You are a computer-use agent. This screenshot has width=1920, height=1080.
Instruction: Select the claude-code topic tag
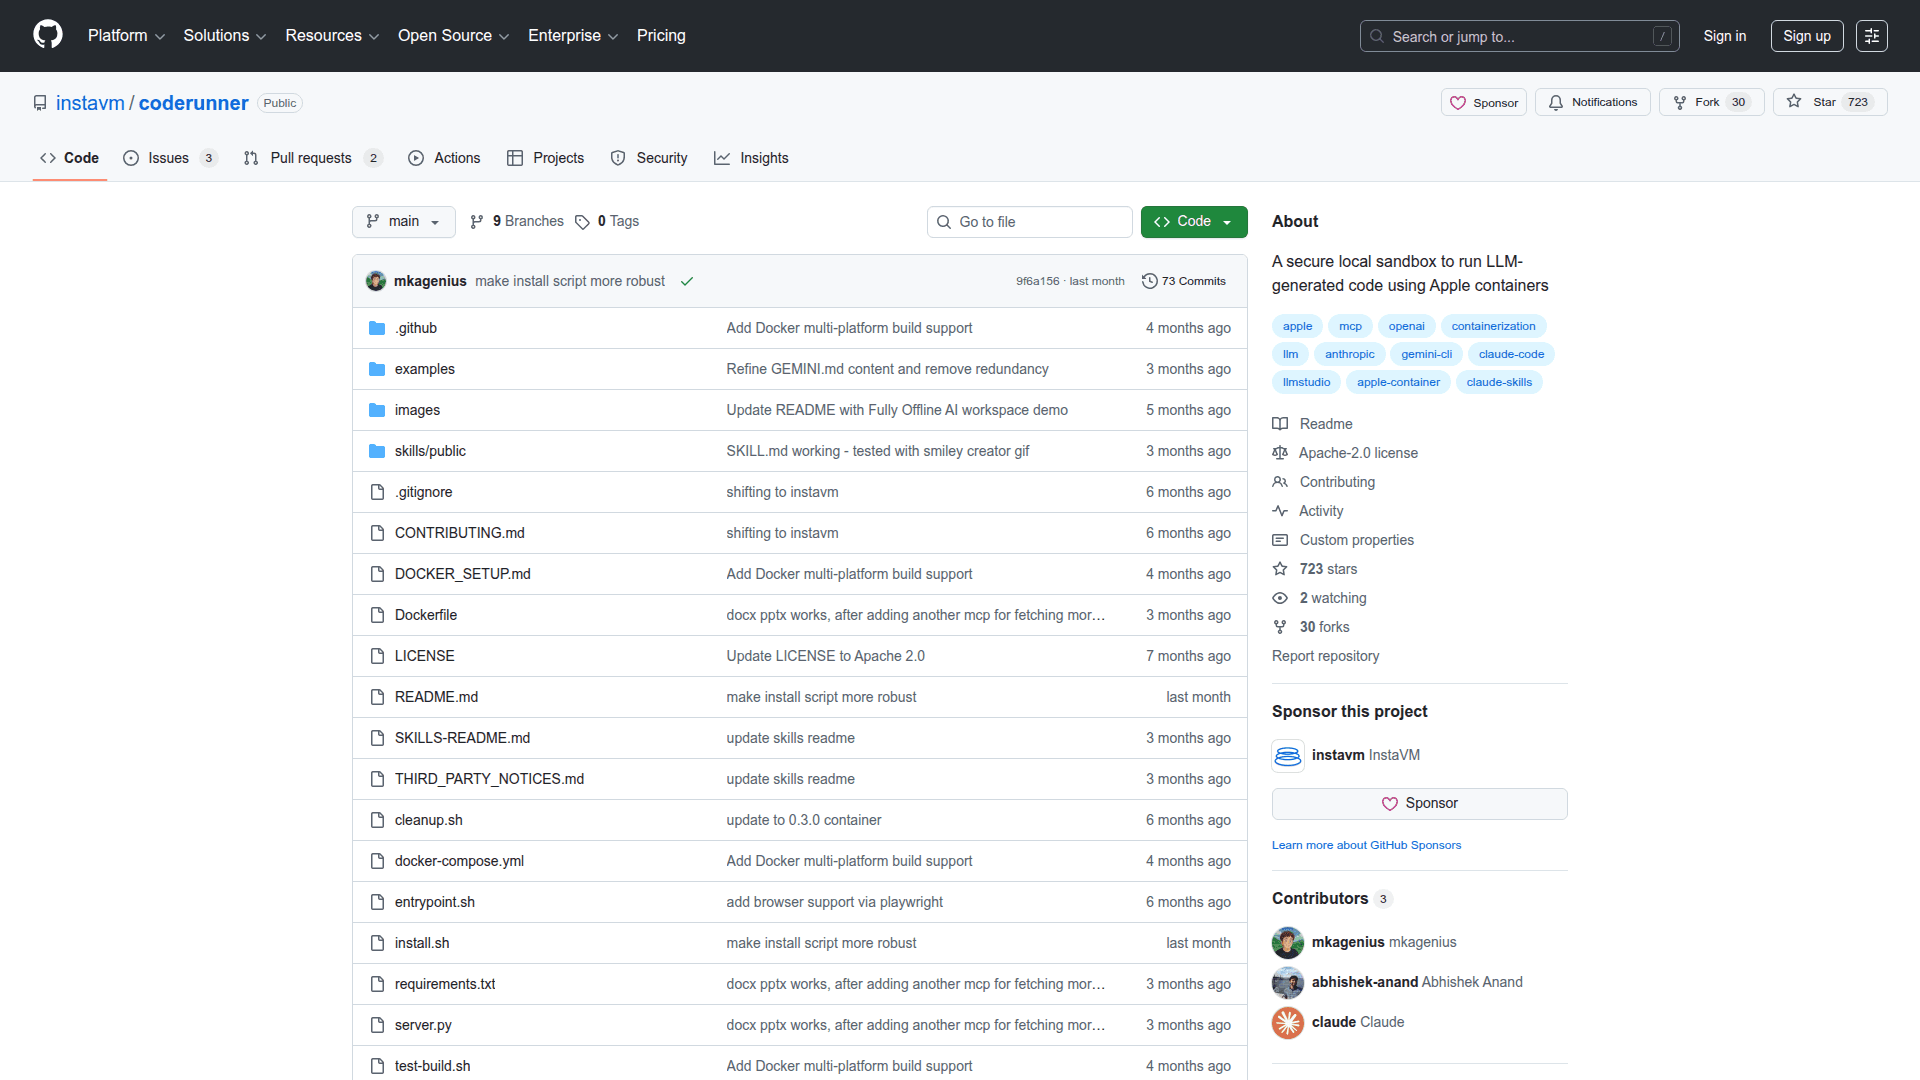click(1510, 354)
